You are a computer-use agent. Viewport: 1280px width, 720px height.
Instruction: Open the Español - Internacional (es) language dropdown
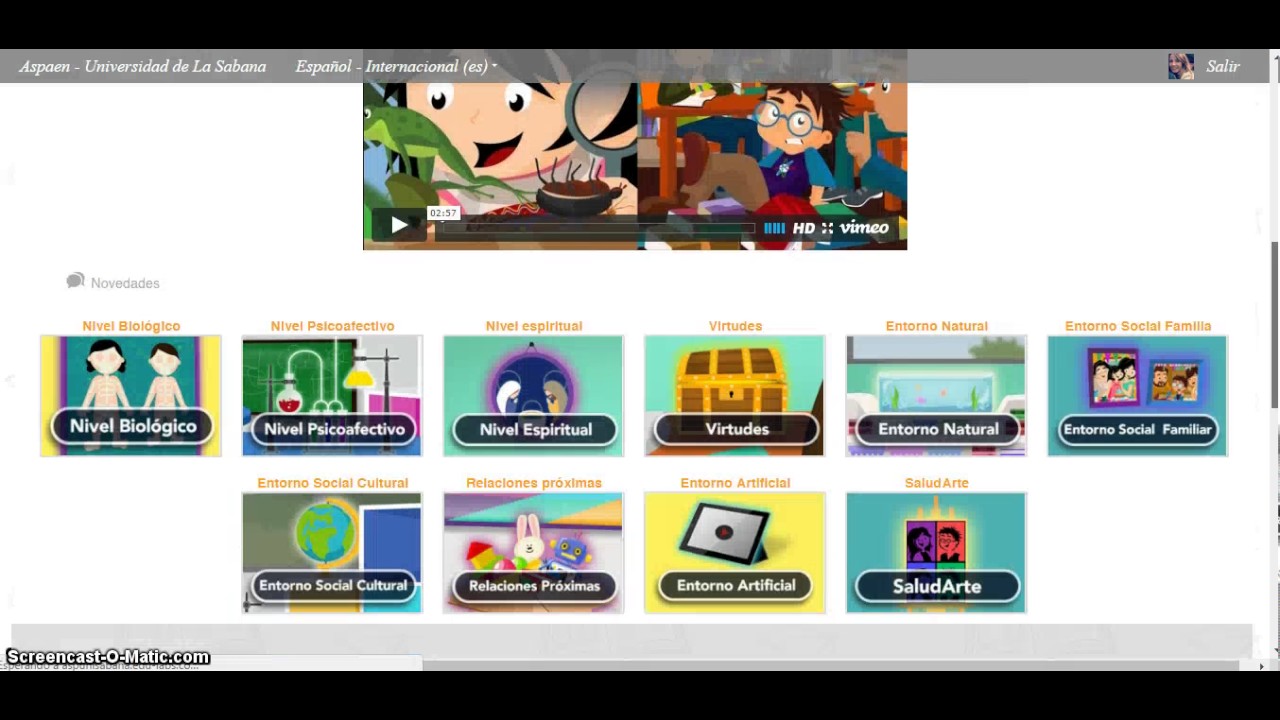point(396,67)
